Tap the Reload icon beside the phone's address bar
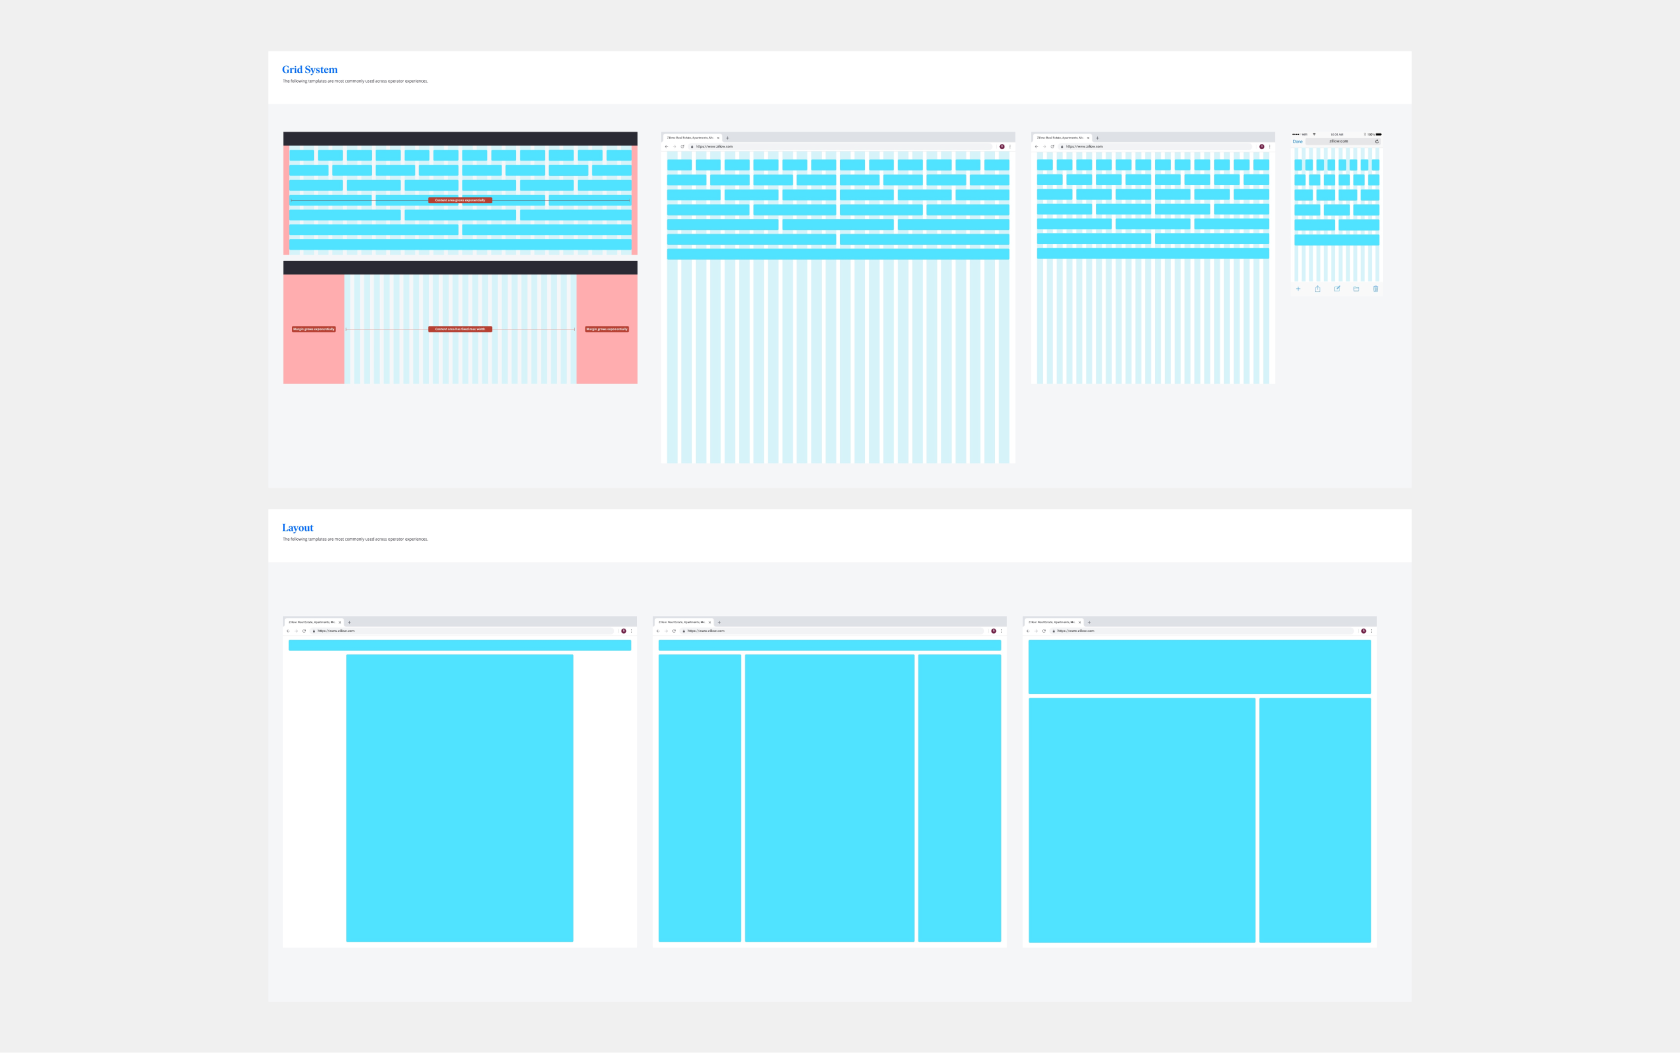Image resolution: width=1680 pixels, height=1053 pixels. pos(1377,141)
